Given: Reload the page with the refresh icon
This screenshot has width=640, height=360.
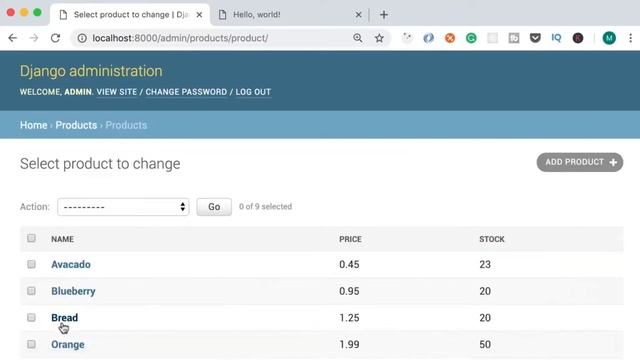Looking at the screenshot, I should [x=56, y=38].
